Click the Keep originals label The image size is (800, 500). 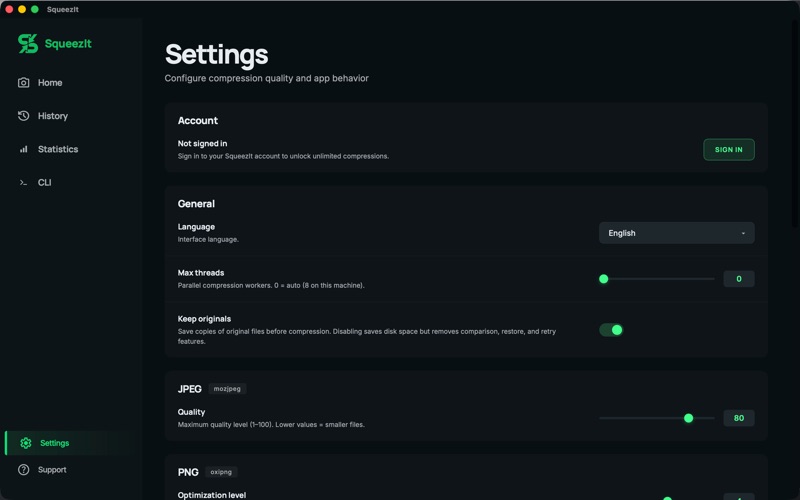coord(204,319)
